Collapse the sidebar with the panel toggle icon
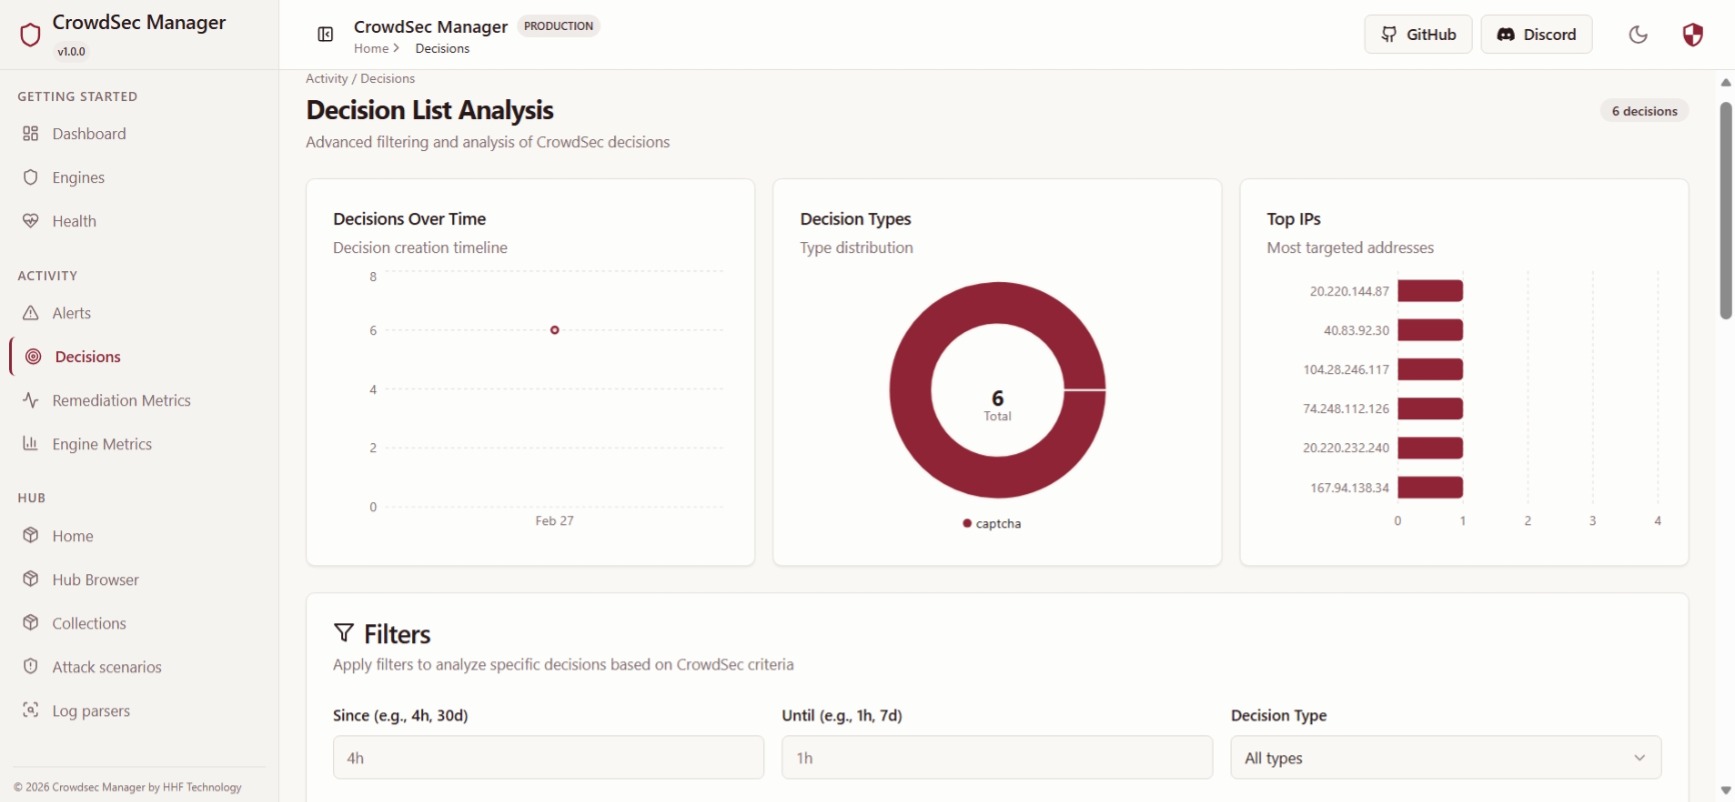This screenshot has height=802, width=1735. pos(325,35)
